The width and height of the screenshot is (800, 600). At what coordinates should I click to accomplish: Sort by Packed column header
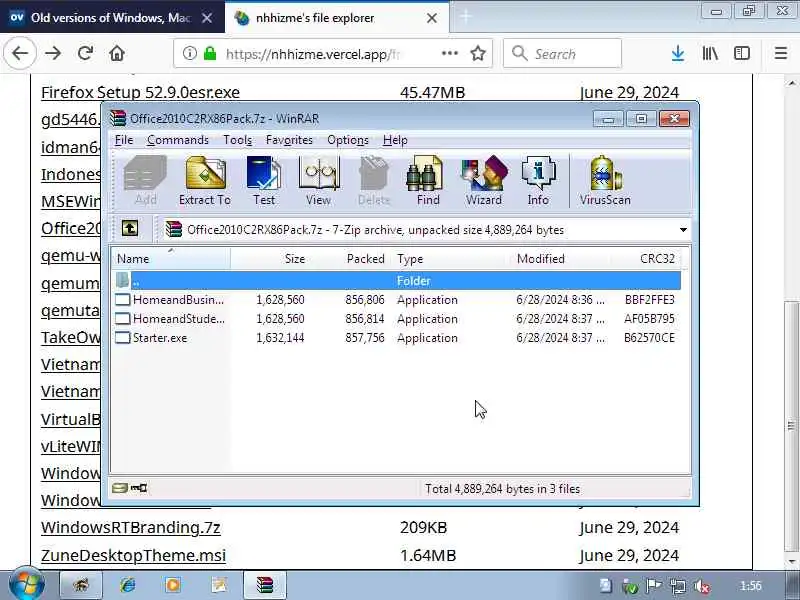click(348, 259)
